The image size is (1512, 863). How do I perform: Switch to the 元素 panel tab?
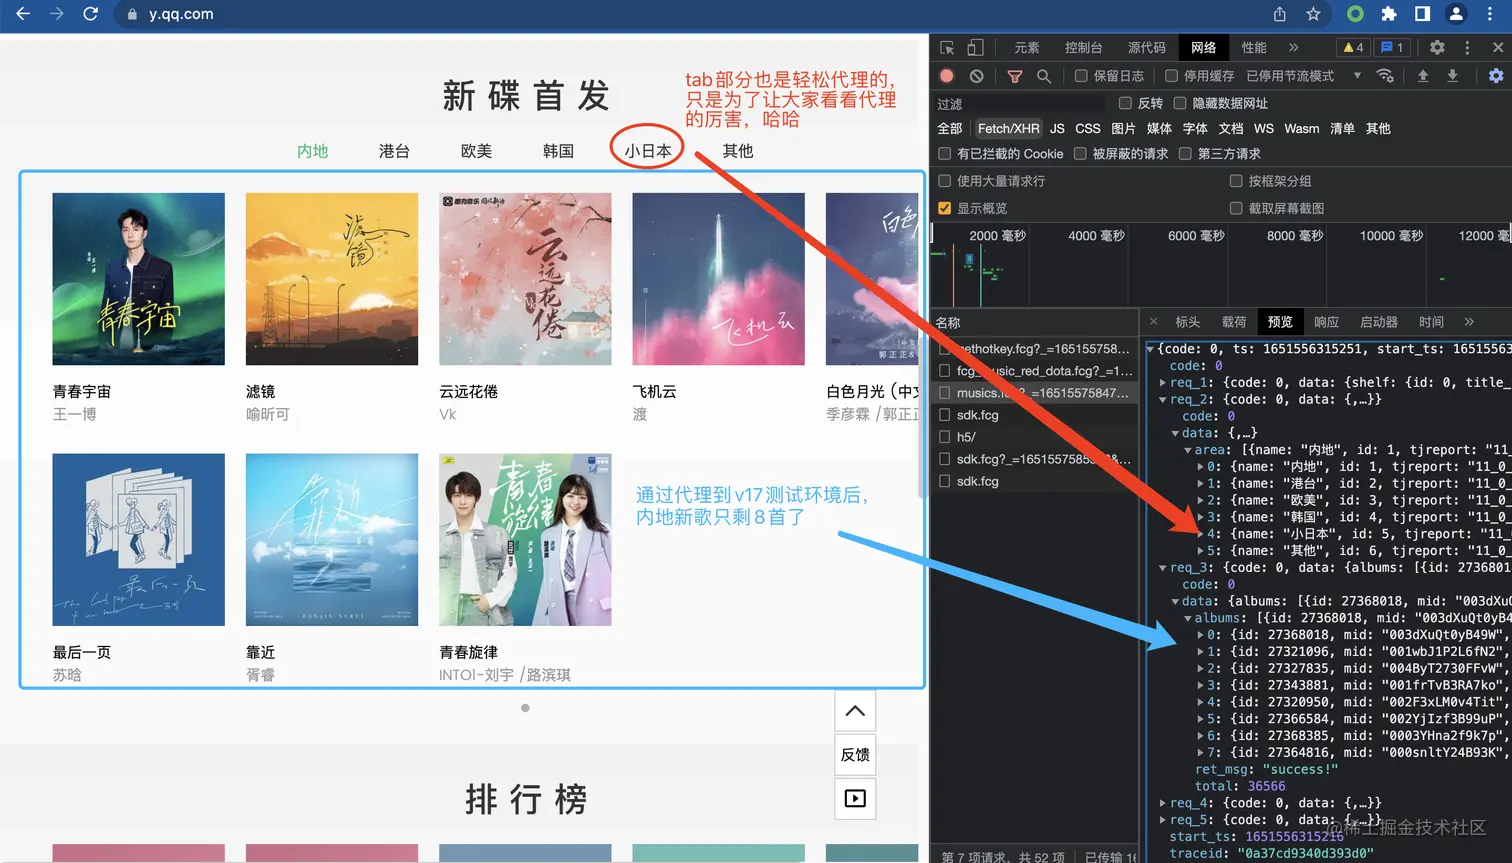[1027, 47]
